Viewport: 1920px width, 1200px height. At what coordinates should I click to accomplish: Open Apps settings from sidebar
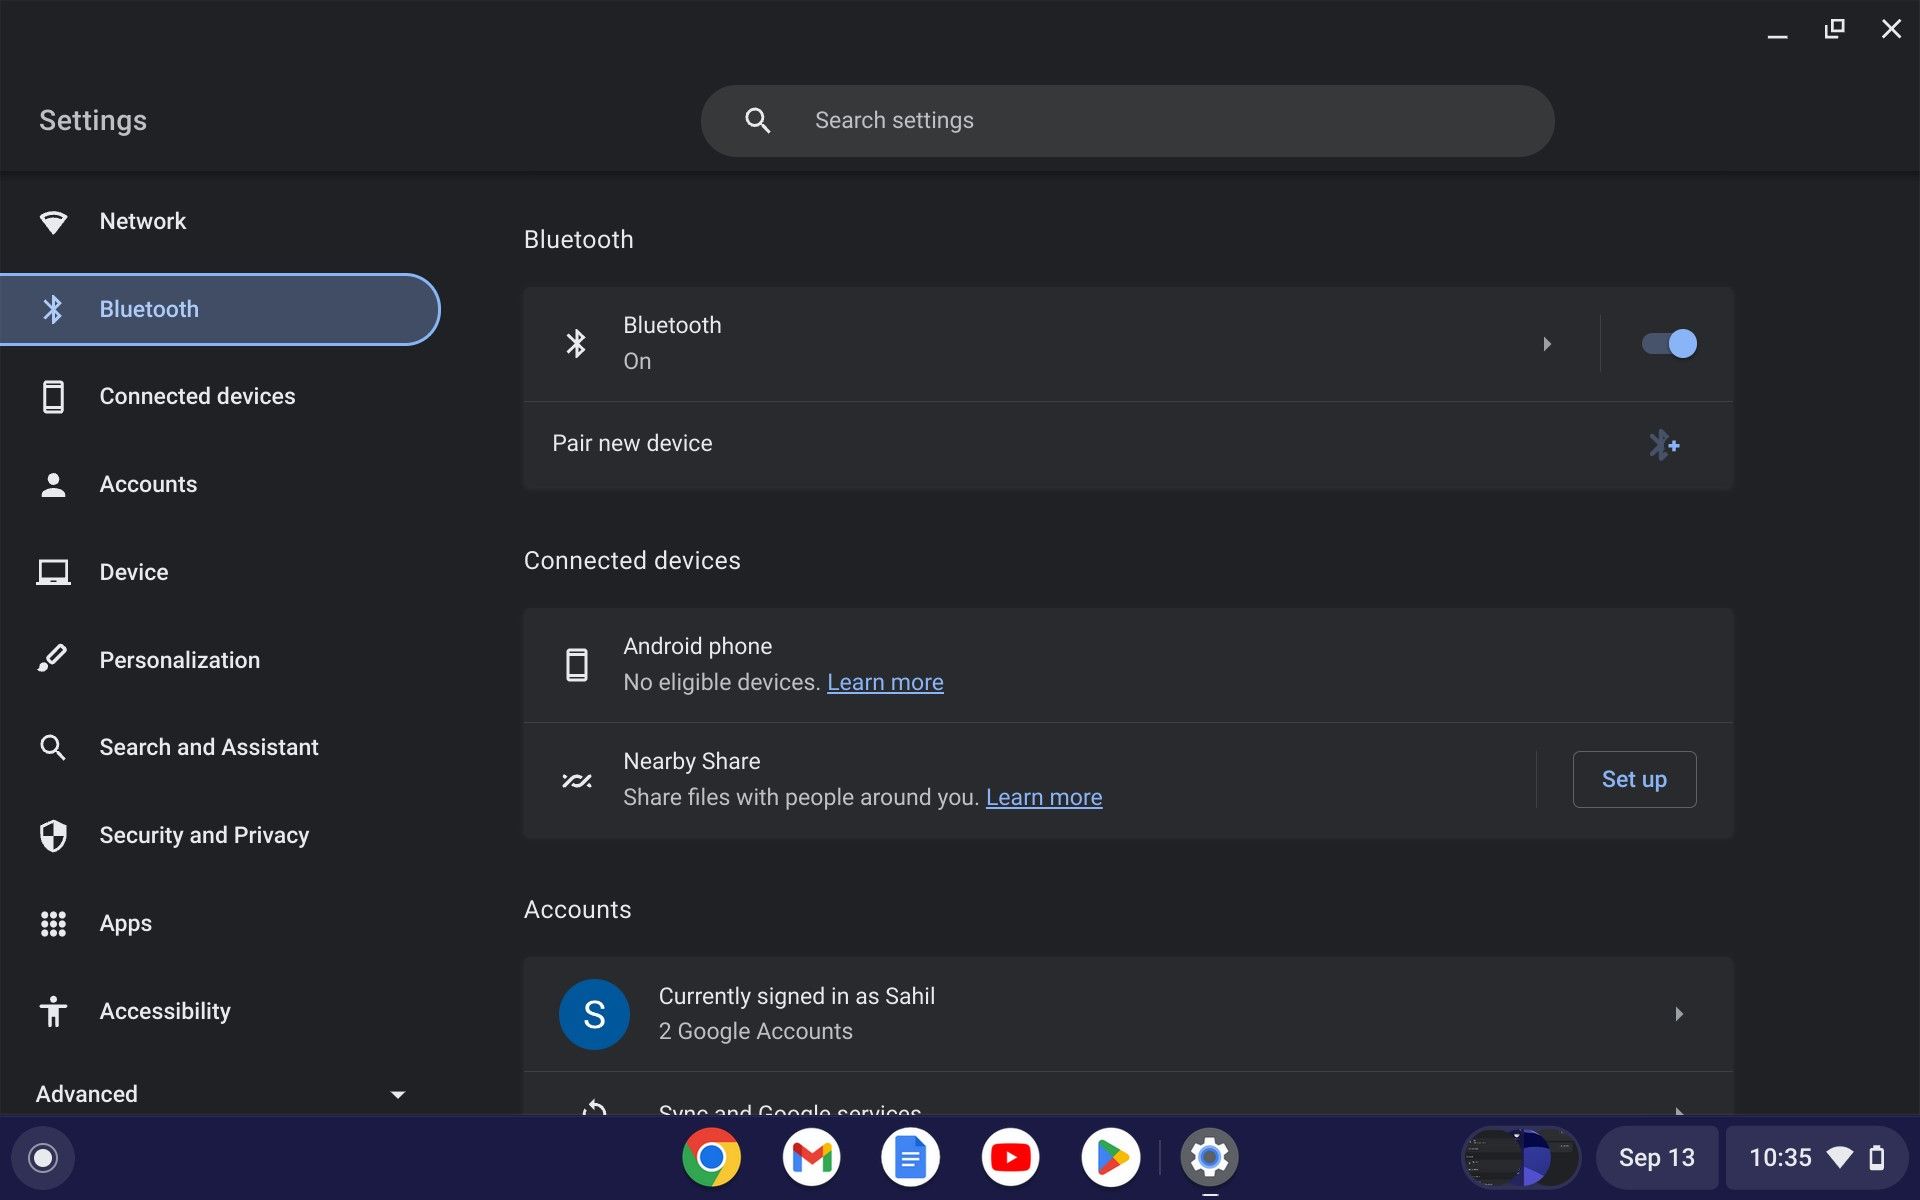point(124,922)
